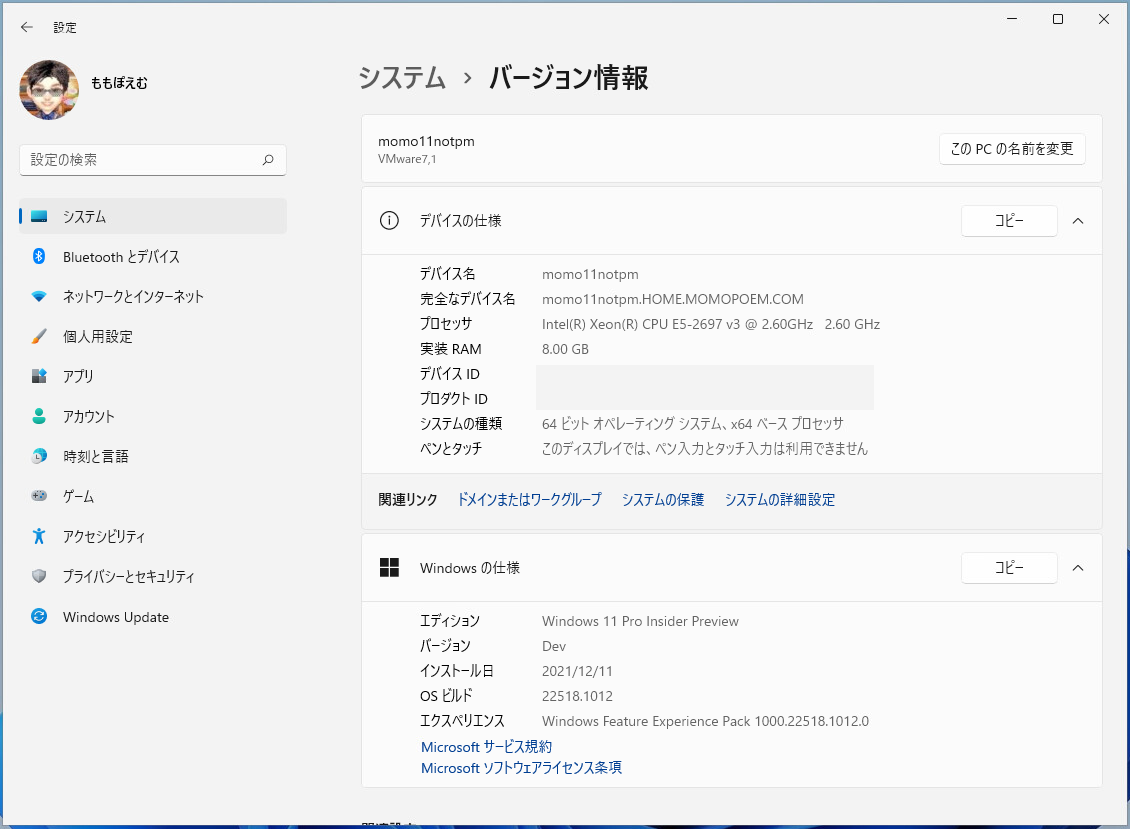Click the ゲーム label in sidebar
Viewport: 1130px width, 829px height.
pyautogui.click(x=78, y=496)
